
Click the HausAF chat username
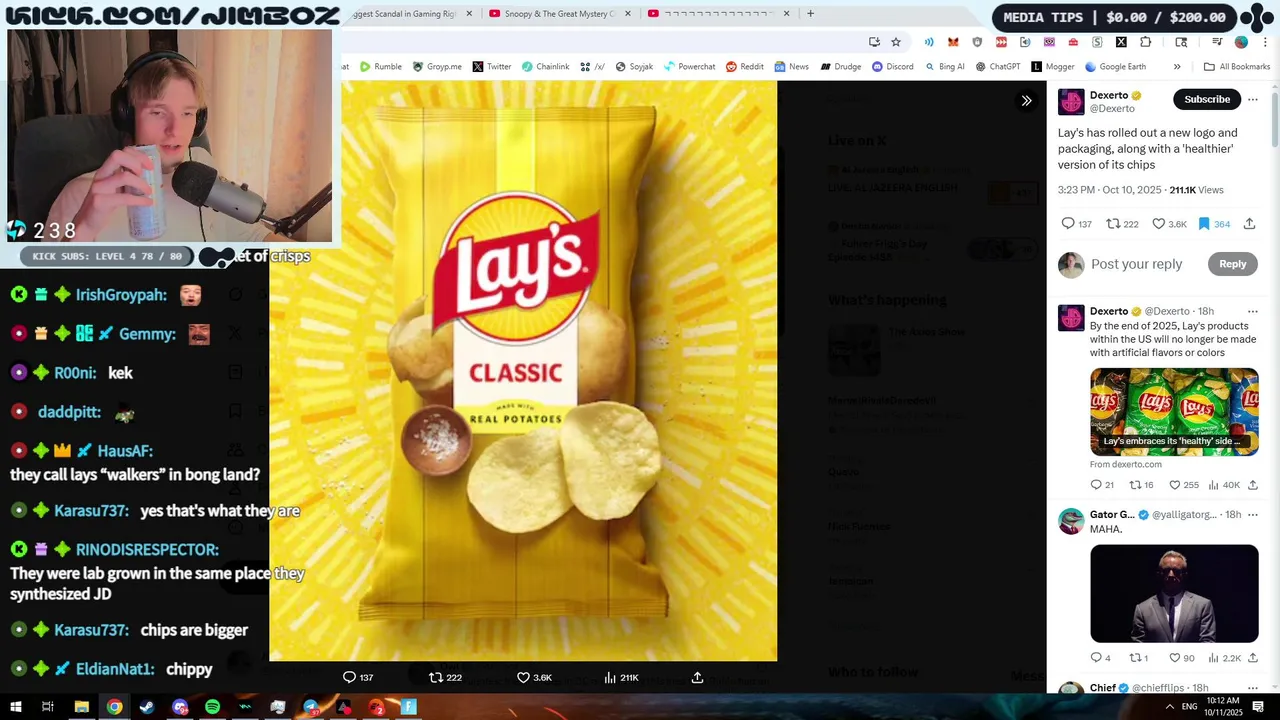(x=125, y=451)
